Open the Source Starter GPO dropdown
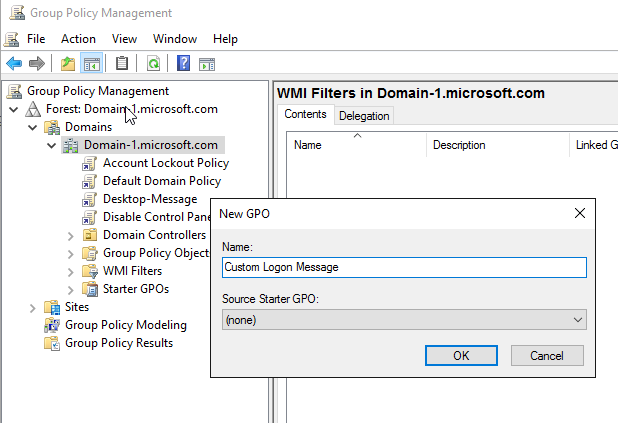The width and height of the screenshot is (618, 423). click(x=404, y=320)
